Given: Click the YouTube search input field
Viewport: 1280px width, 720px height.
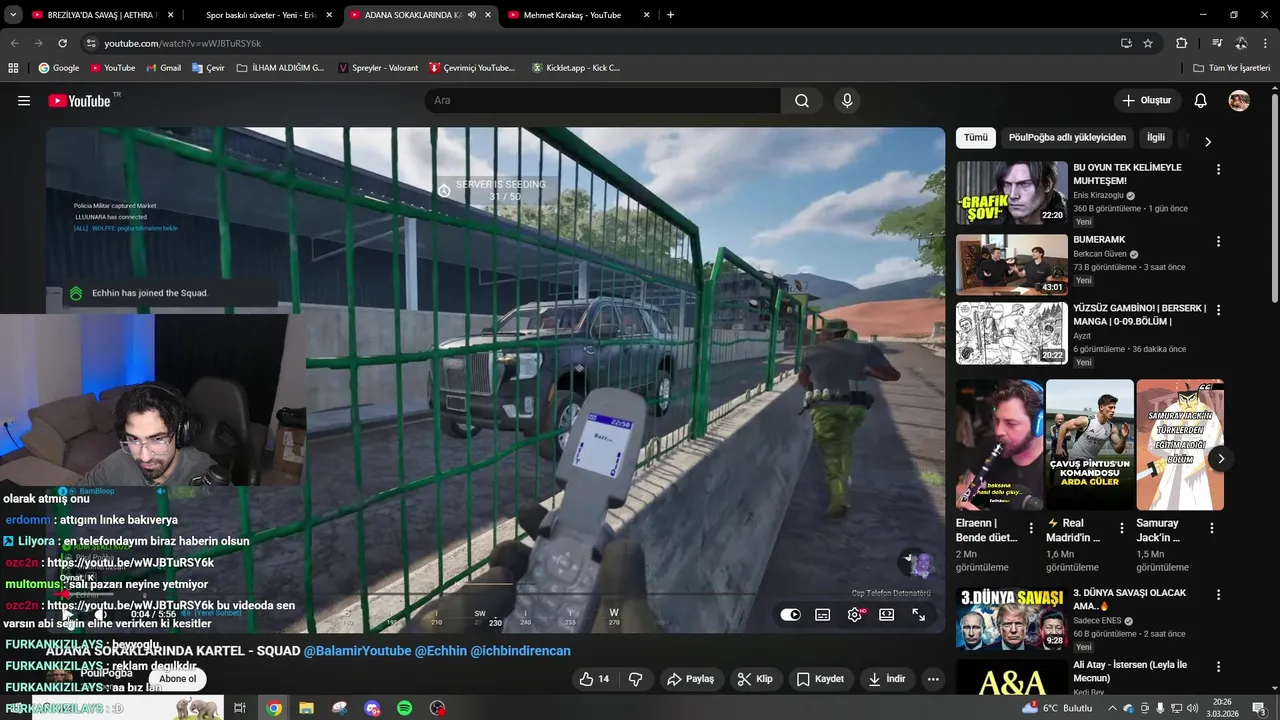Looking at the screenshot, I should [603, 101].
